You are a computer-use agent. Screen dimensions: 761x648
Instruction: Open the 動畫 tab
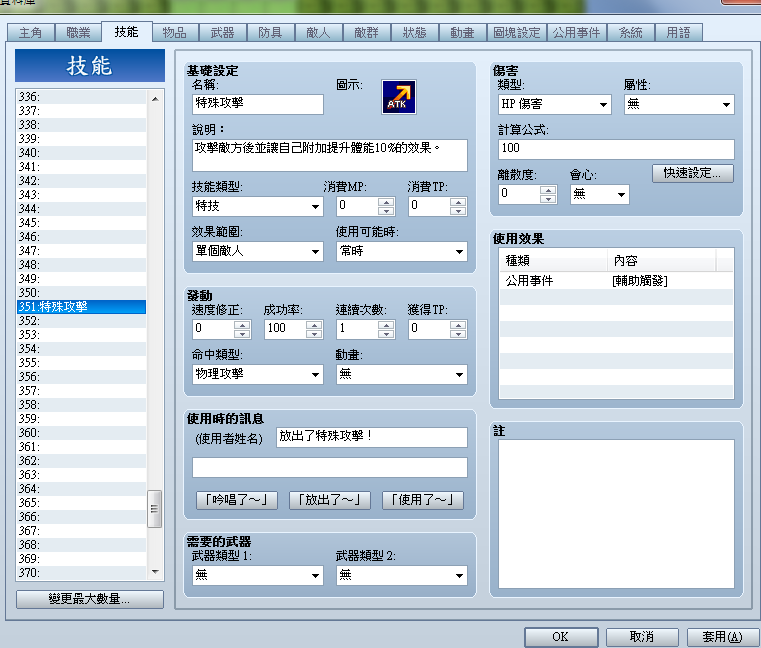(462, 33)
